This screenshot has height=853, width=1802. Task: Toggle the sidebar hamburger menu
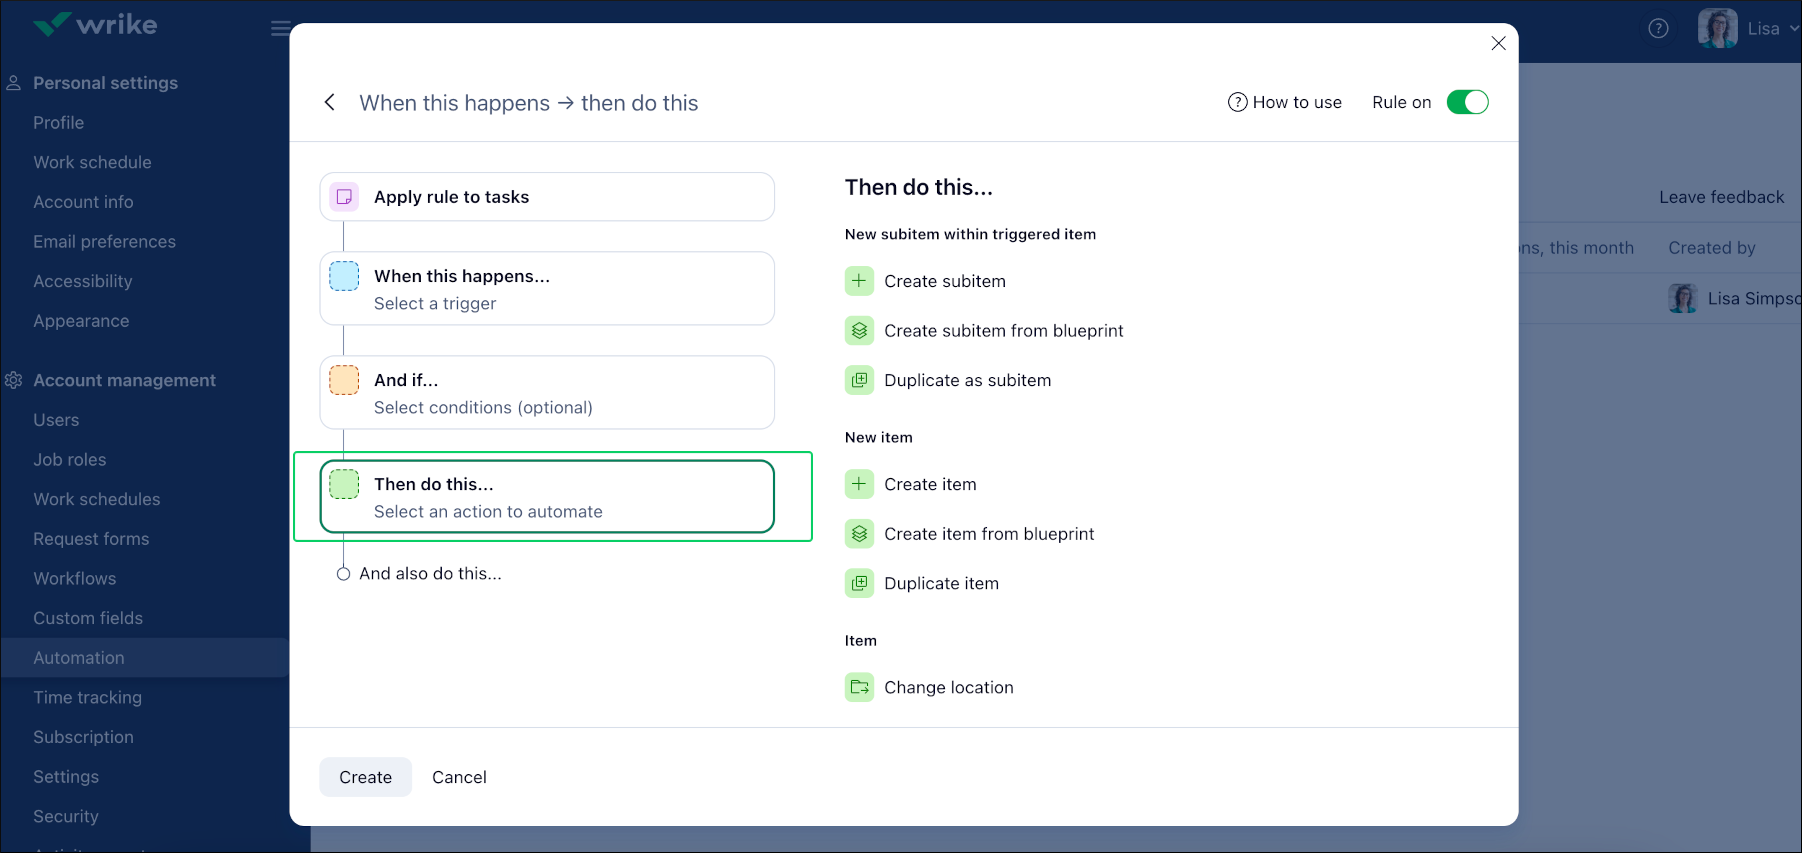coord(280,28)
